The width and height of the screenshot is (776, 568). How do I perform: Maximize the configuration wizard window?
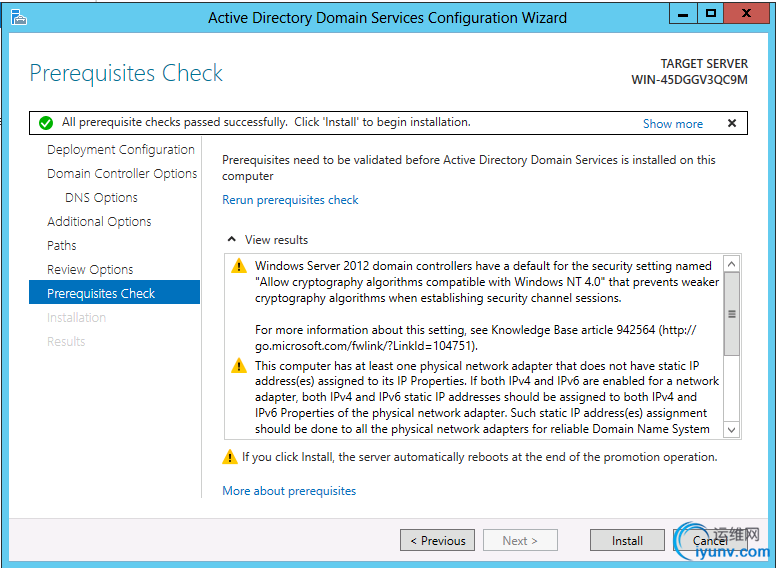(711, 14)
